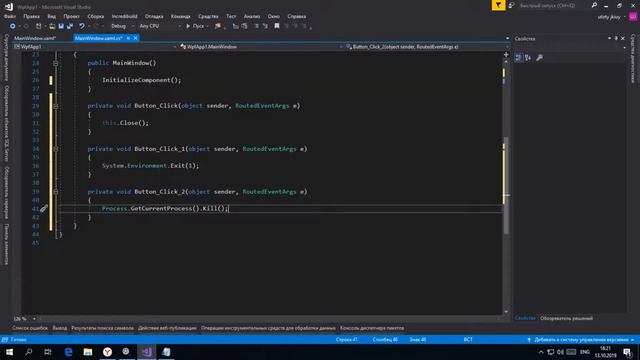Click the Process.GetCurrentProcess().Kill(); code line
This screenshot has height=360, width=640.
(x=165, y=209)
